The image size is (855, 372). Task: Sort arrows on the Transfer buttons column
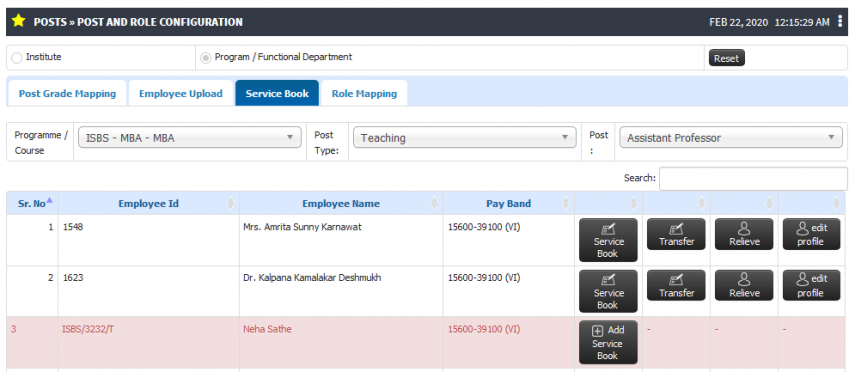tap(701, 203)
